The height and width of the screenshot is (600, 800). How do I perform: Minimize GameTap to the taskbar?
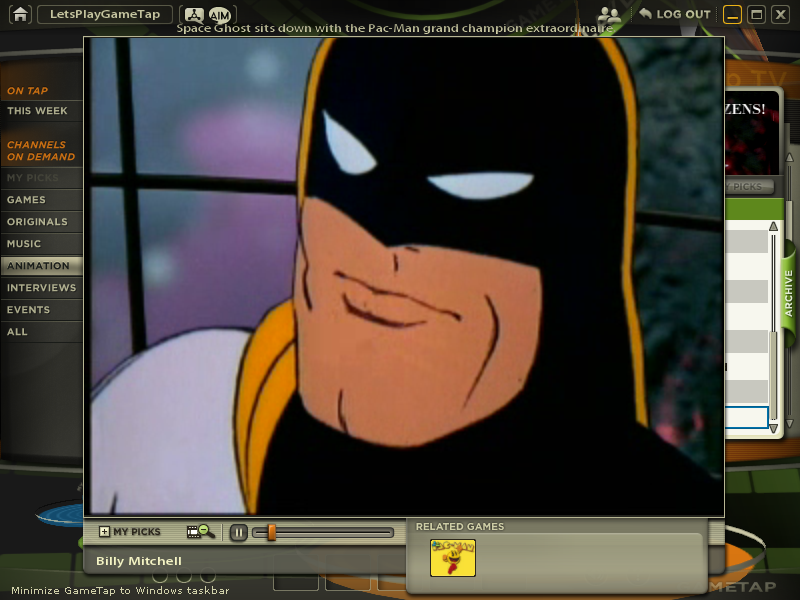732,15
